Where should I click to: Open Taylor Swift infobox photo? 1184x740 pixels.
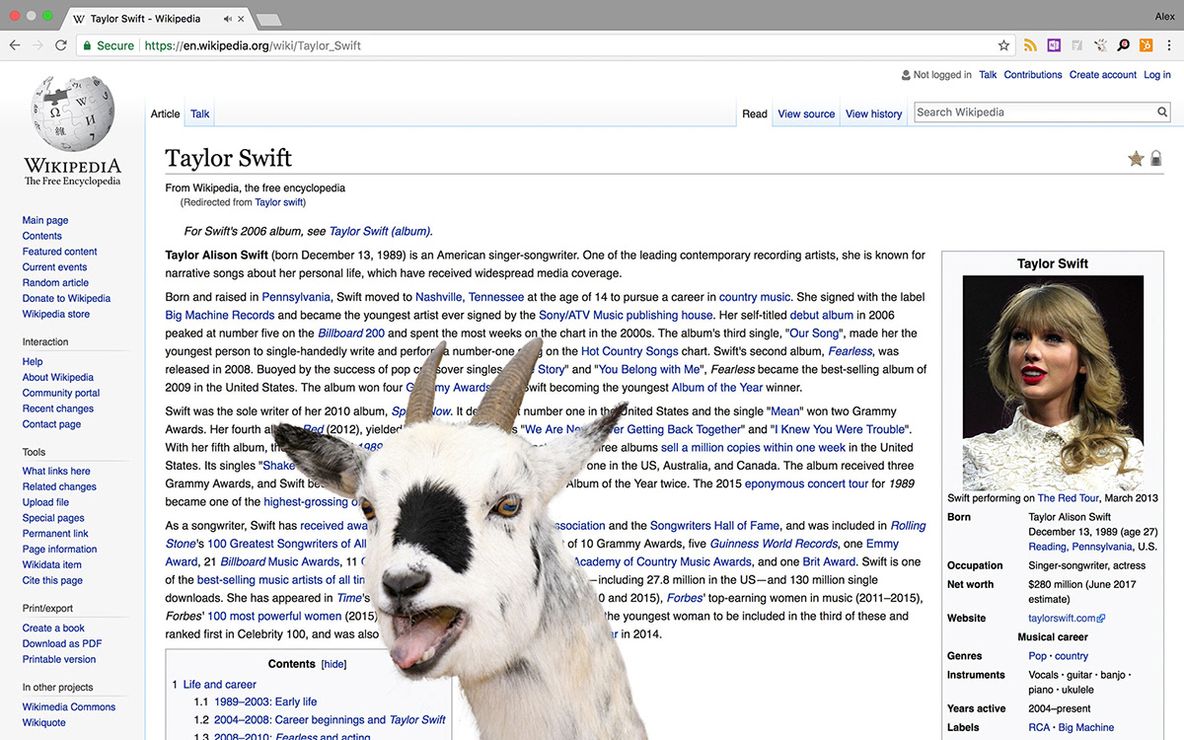click(1052, 383)
